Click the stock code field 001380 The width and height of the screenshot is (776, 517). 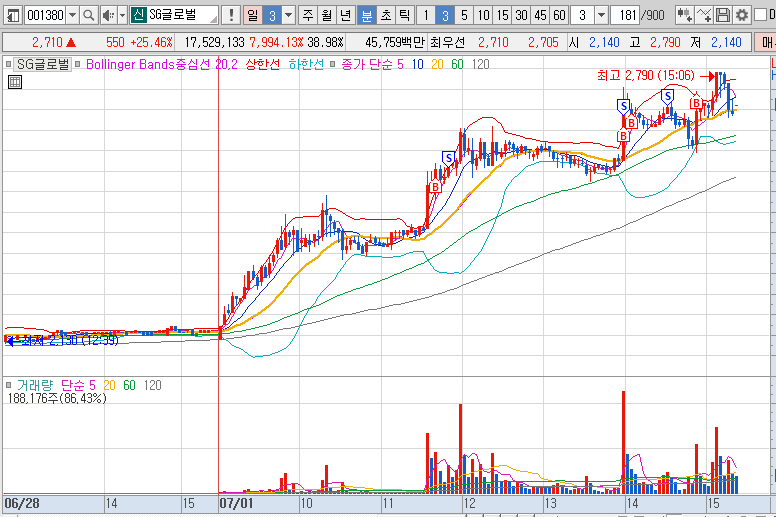[45, 15]
